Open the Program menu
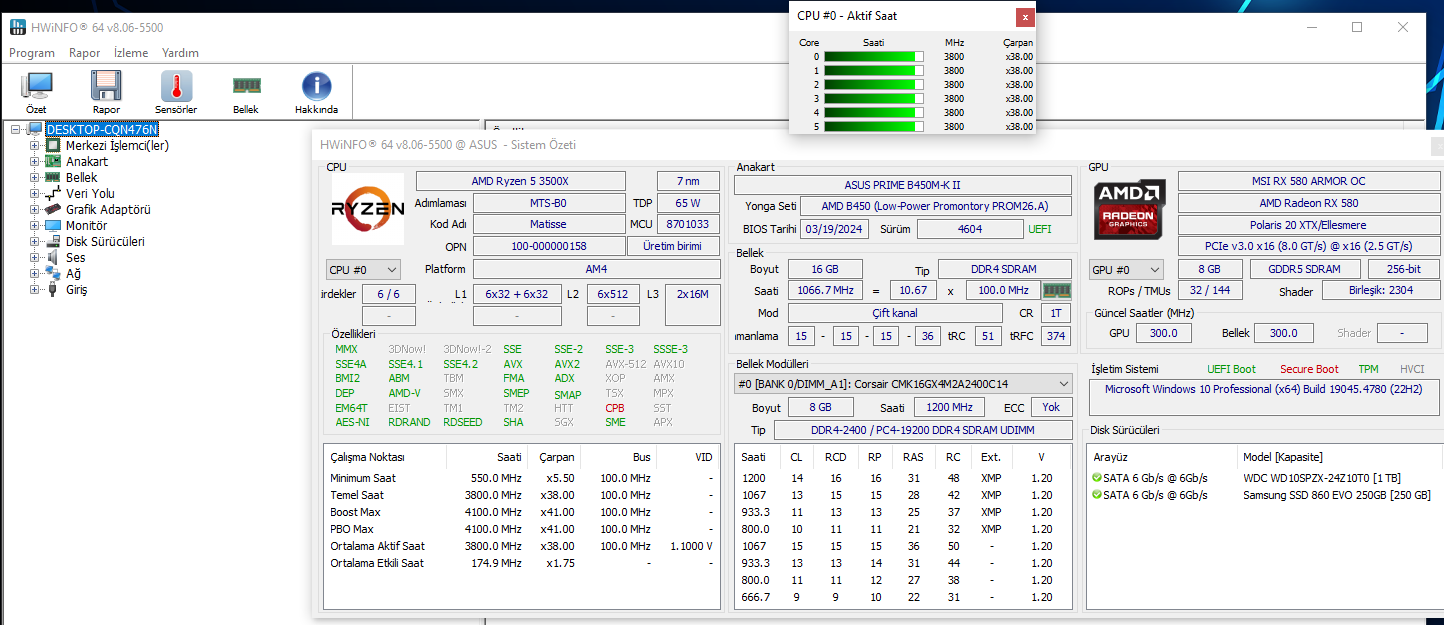The height and width of the screenshot is (625, 1444). 32,53
